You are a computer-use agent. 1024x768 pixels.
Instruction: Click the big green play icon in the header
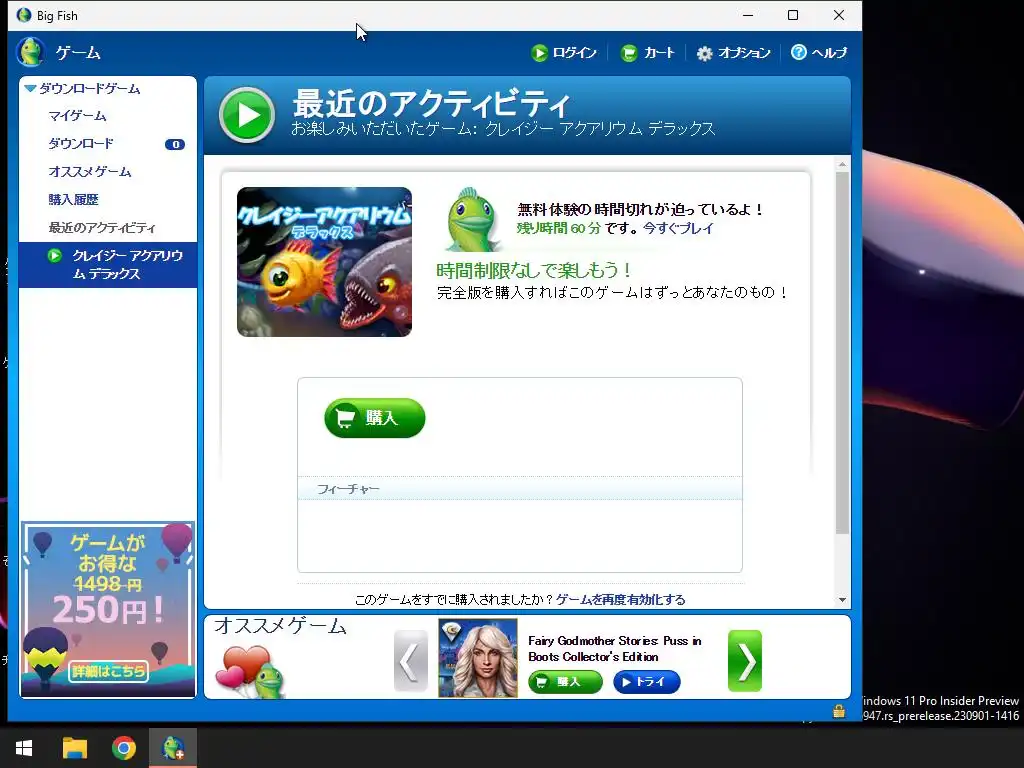coord(247,115)
